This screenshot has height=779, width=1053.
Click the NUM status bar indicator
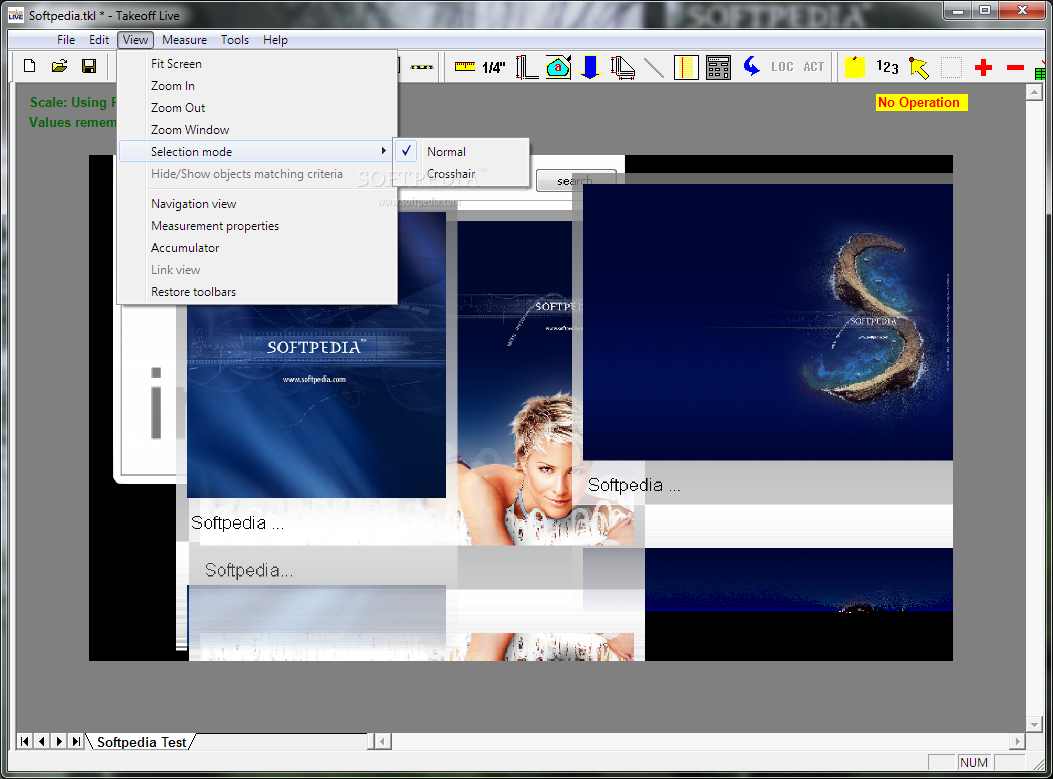pos(974,762)
